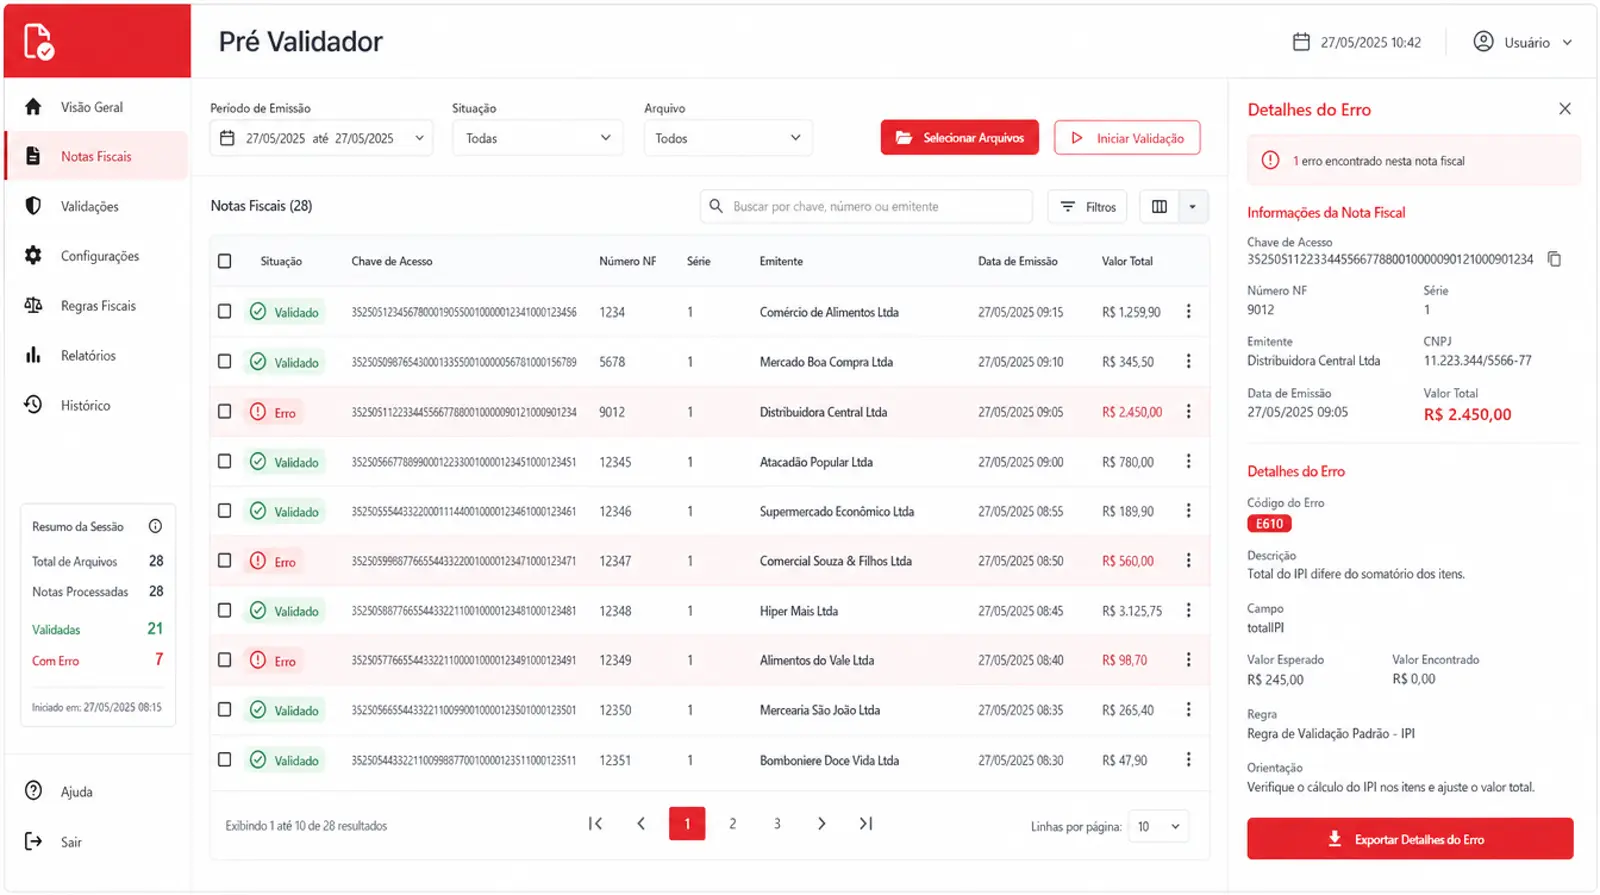Open row actions for Distribuidora Central Ltda
This screenshot has width=1600, height=895.
(x=1188, y=412)
